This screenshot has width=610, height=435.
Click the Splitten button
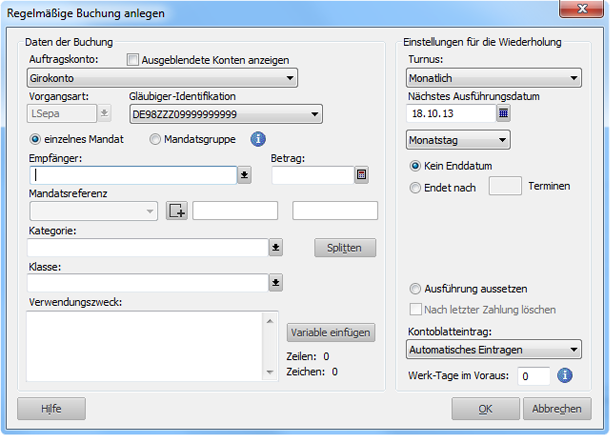[345, 247]
